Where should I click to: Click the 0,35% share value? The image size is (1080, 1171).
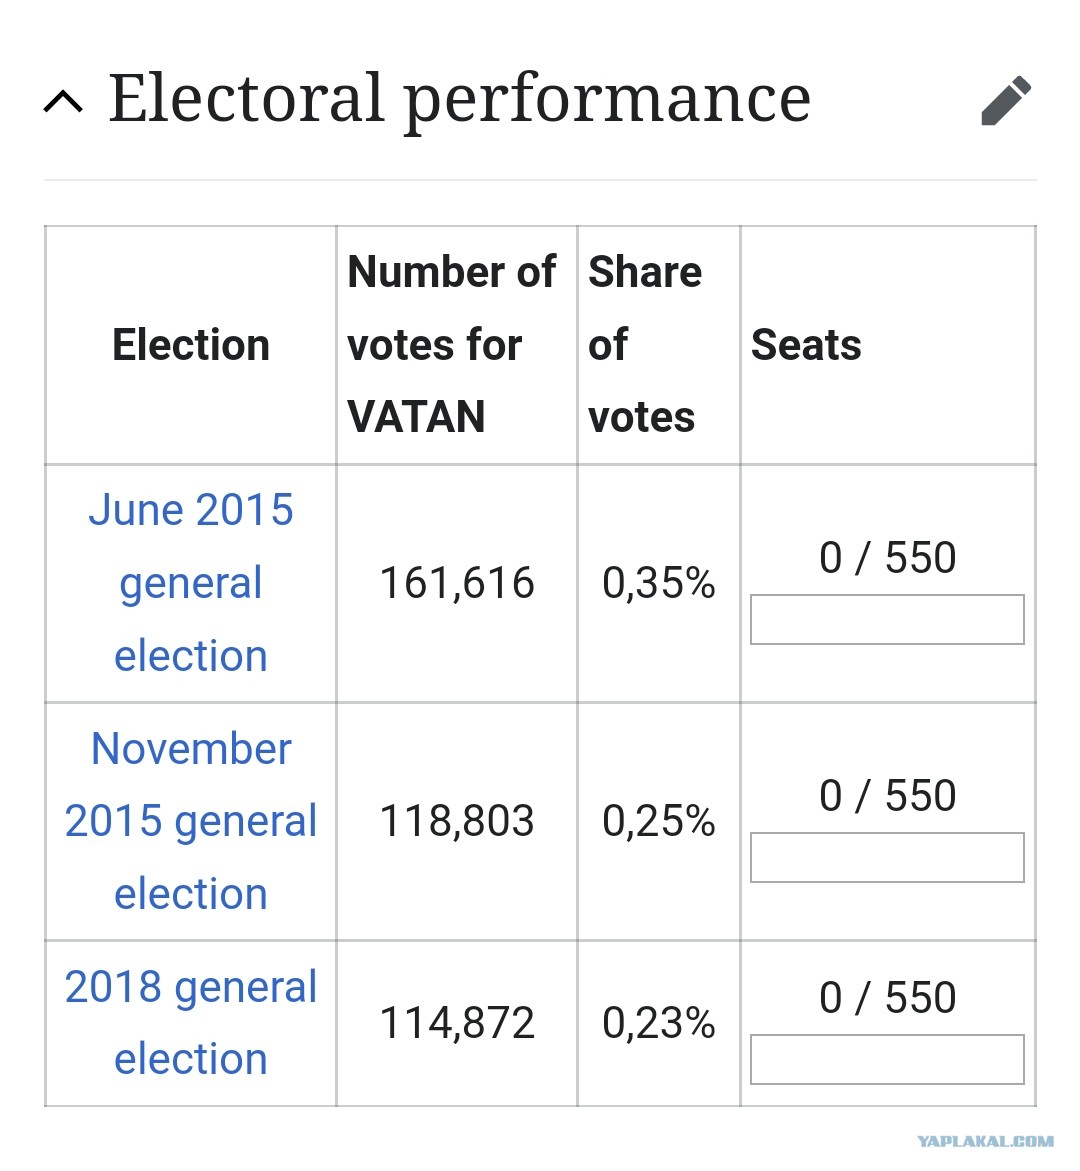click(659, 583)
